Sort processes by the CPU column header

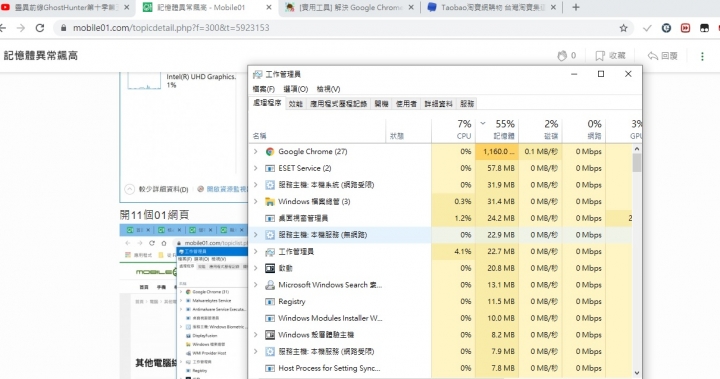point(454,130)
